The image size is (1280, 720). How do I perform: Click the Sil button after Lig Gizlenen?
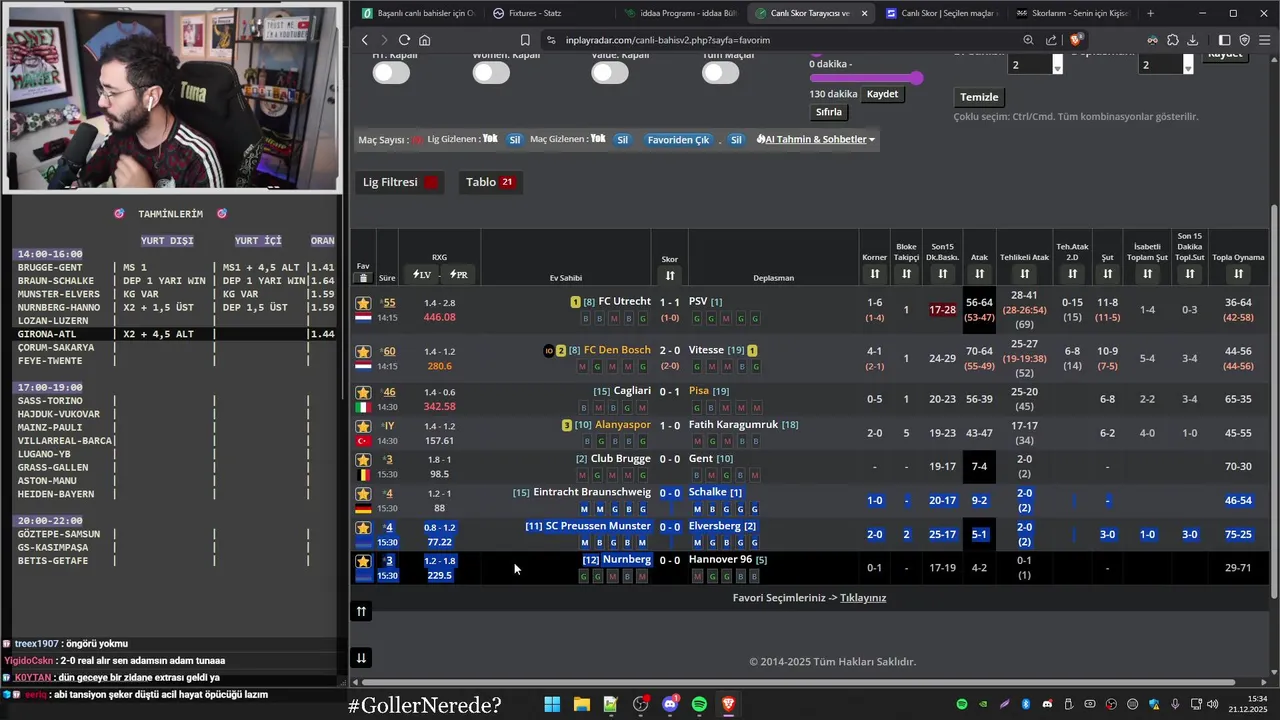click(515, 140)
